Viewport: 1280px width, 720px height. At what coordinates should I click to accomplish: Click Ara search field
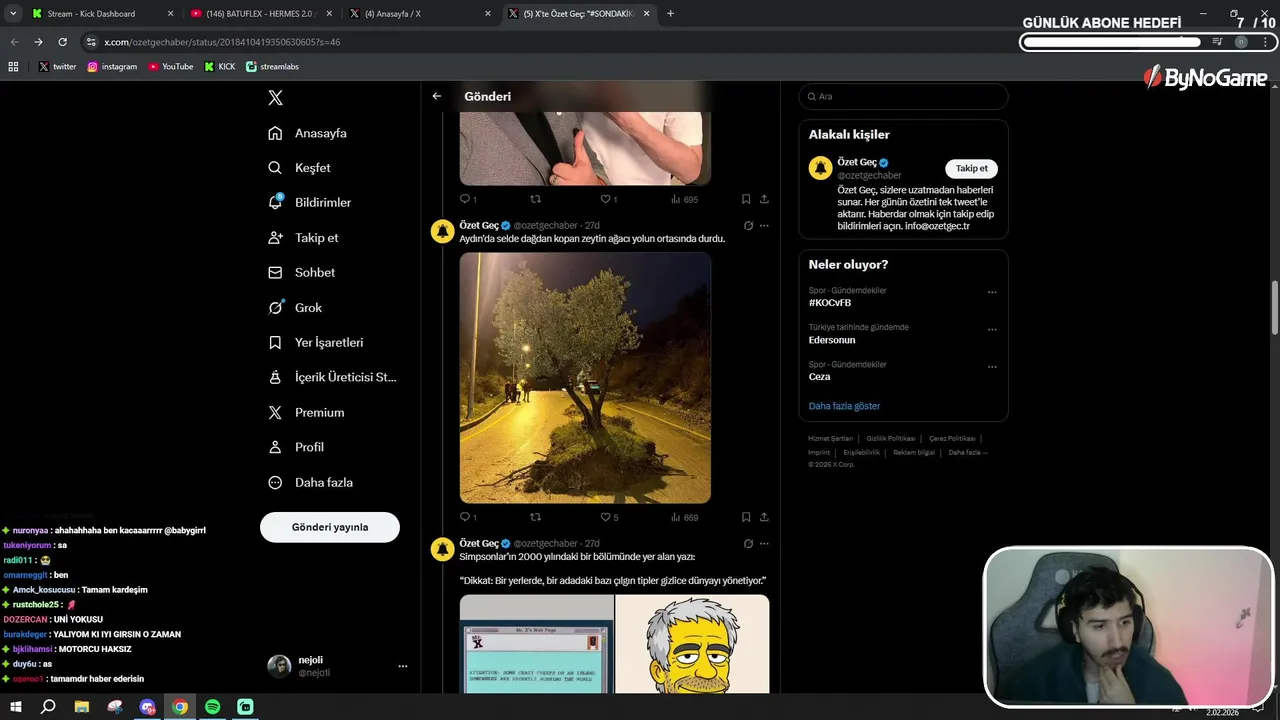[x=903, y=96]
